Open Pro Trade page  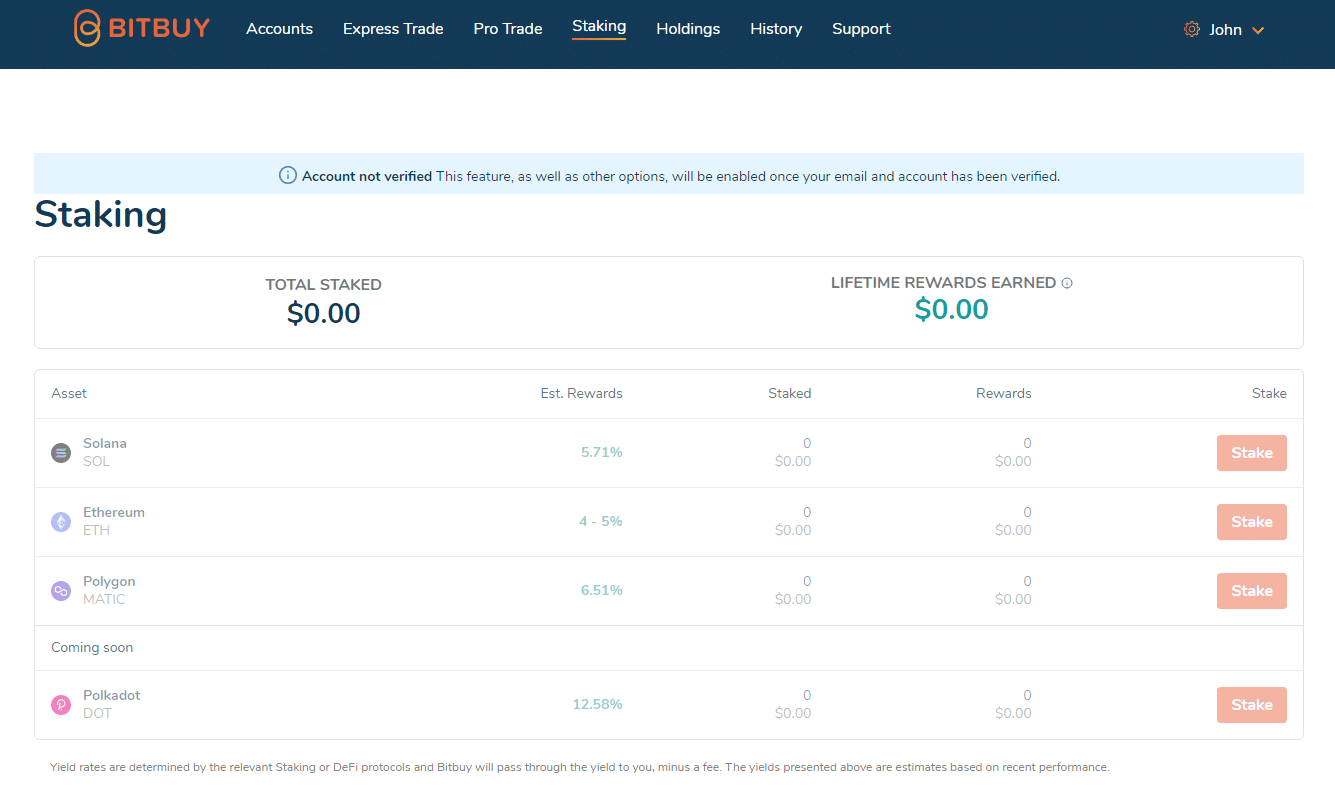coord(508,29)
